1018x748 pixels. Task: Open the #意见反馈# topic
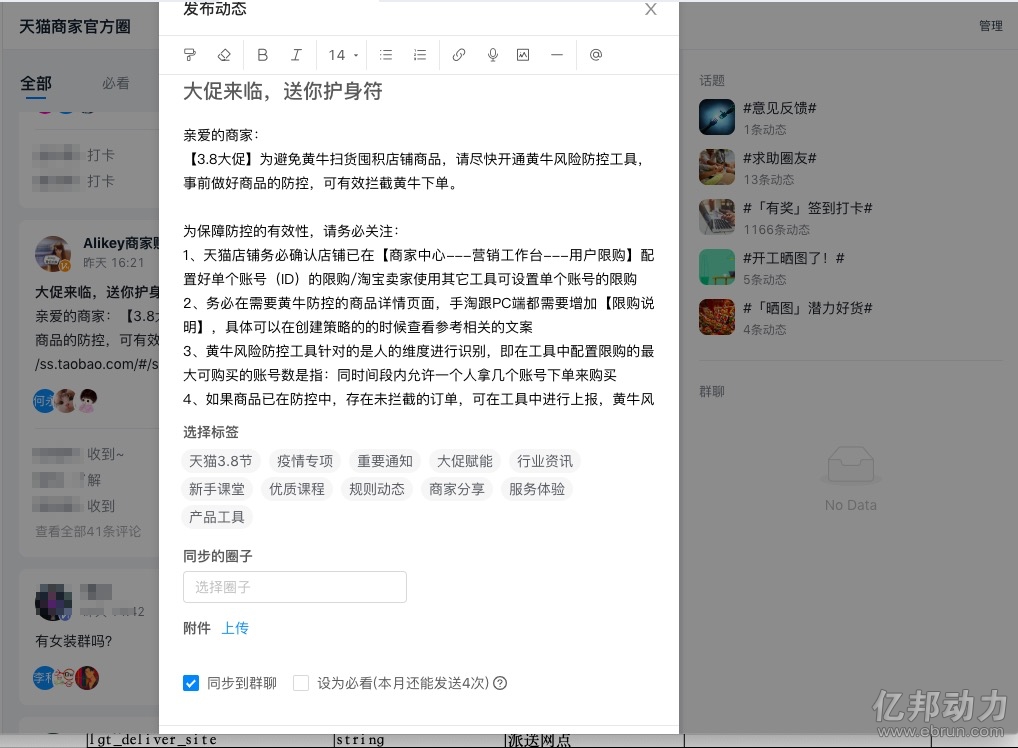click(780, 108)
